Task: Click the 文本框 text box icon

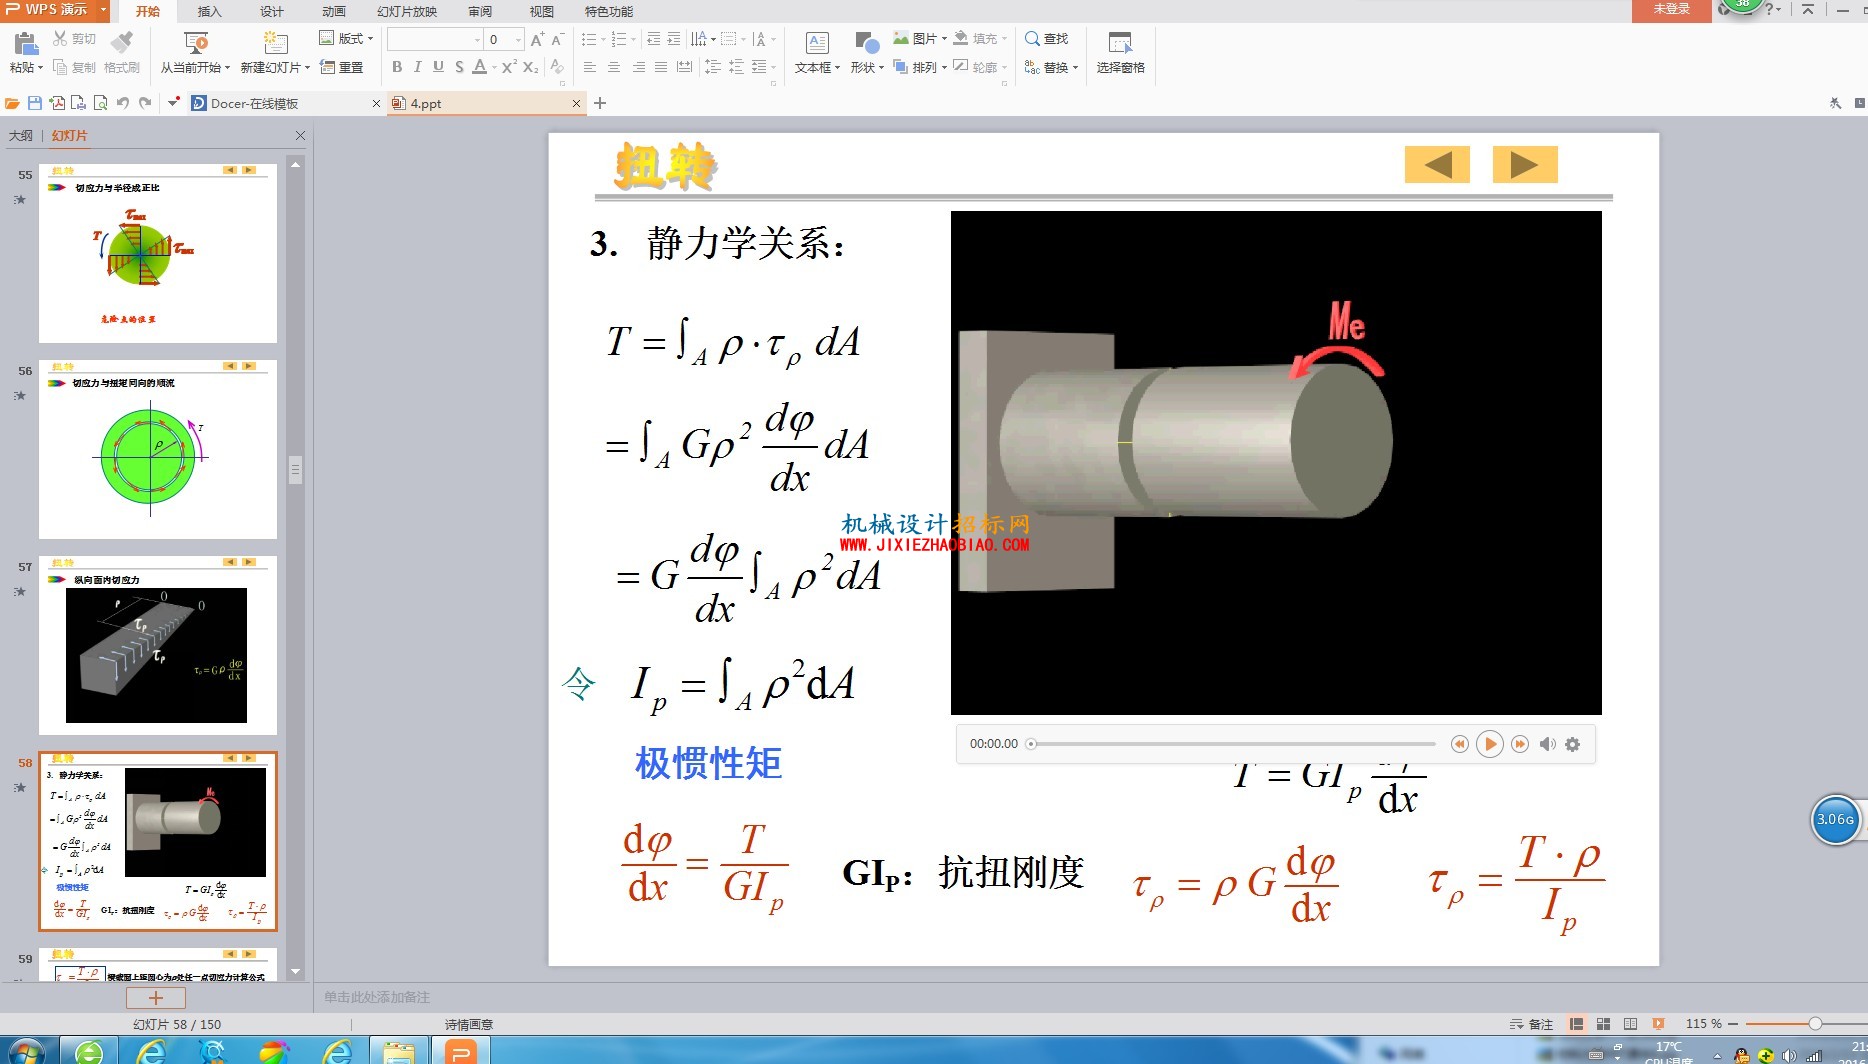Action: (x=817, y=52)
